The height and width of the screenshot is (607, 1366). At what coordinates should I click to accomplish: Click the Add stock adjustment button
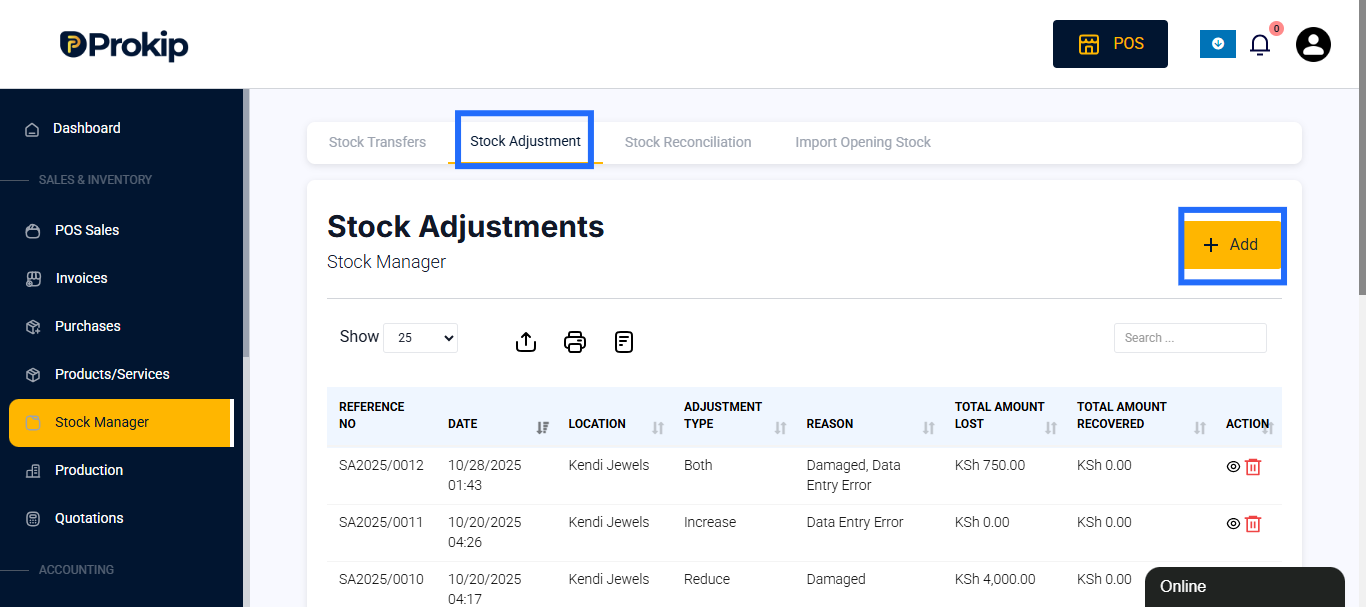pos(1232,245)
